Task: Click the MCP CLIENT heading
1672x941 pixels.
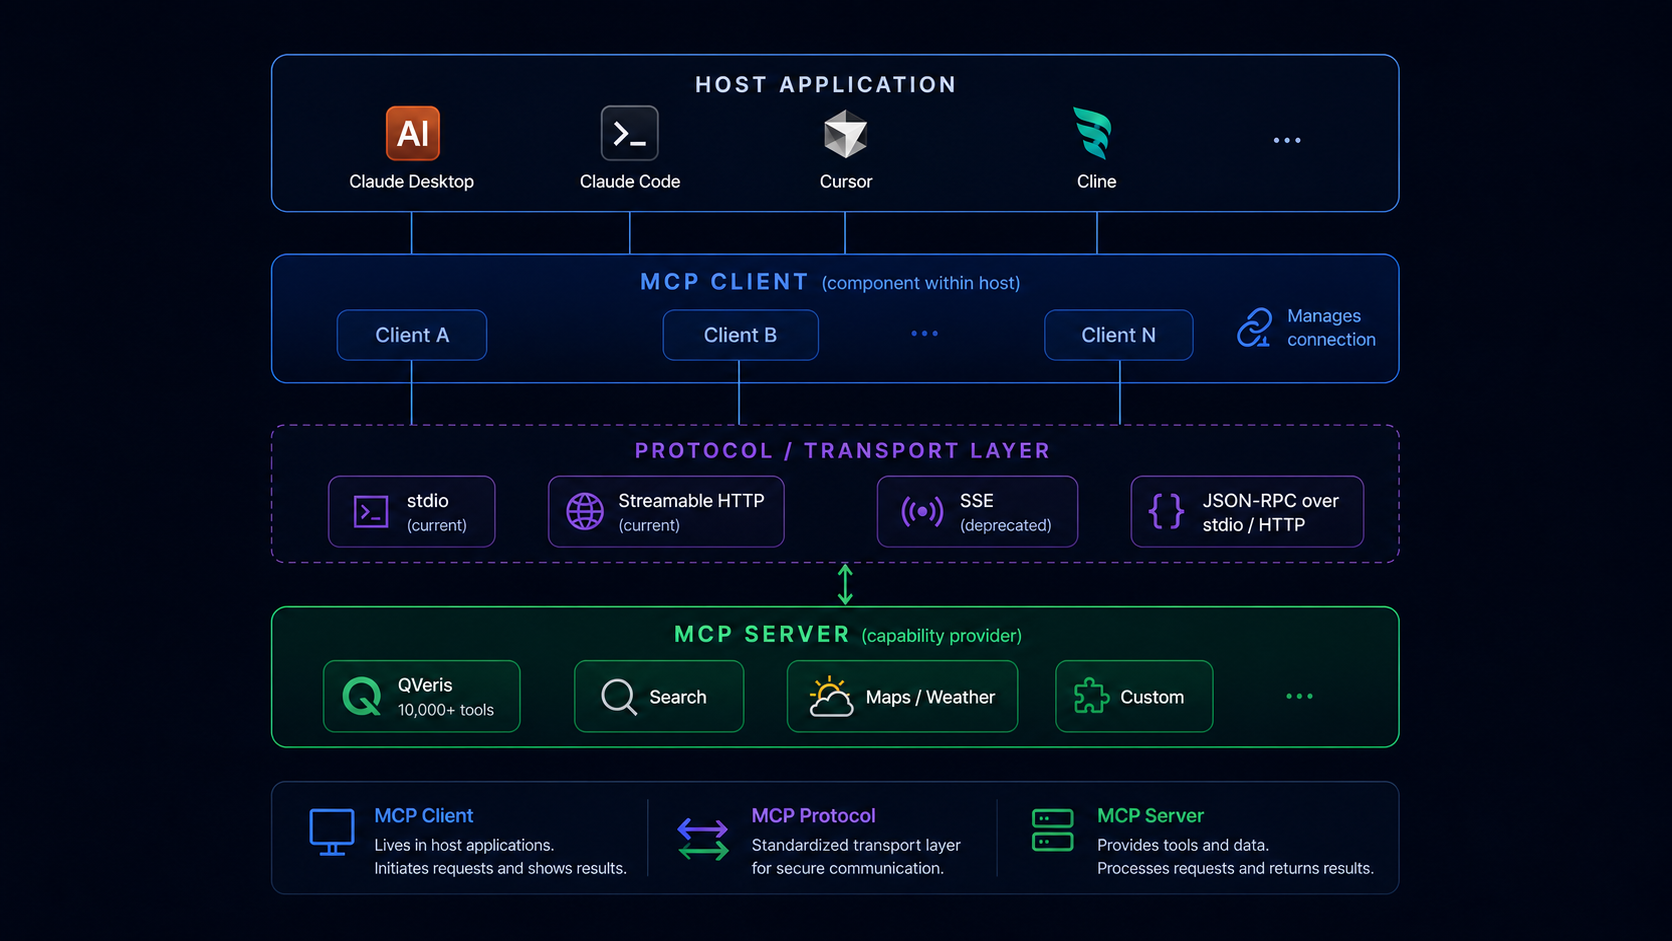Action: (x=724, y=282)
